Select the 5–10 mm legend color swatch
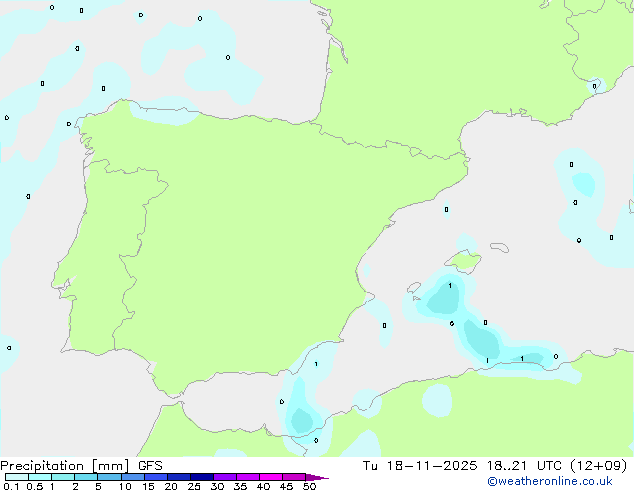The height and width of the screenshot is (490, 634). pos(109,477)
